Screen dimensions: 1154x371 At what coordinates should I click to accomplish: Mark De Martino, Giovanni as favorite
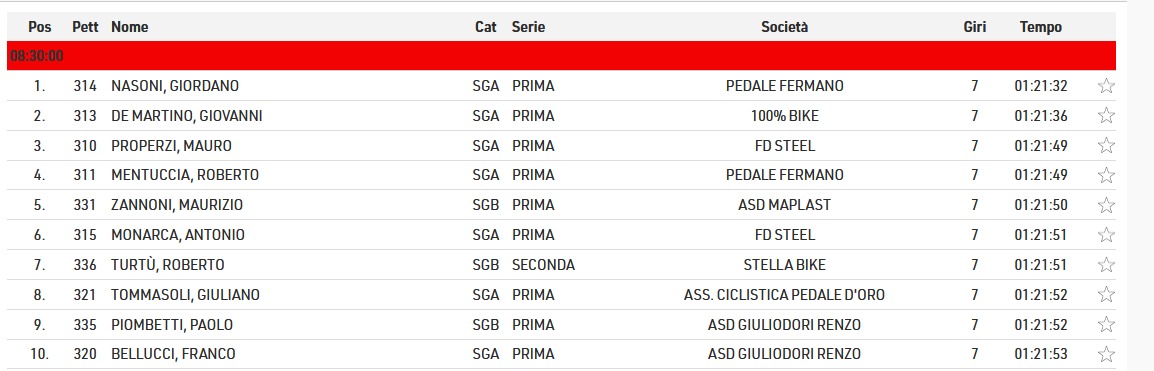tap(1105, 116)
